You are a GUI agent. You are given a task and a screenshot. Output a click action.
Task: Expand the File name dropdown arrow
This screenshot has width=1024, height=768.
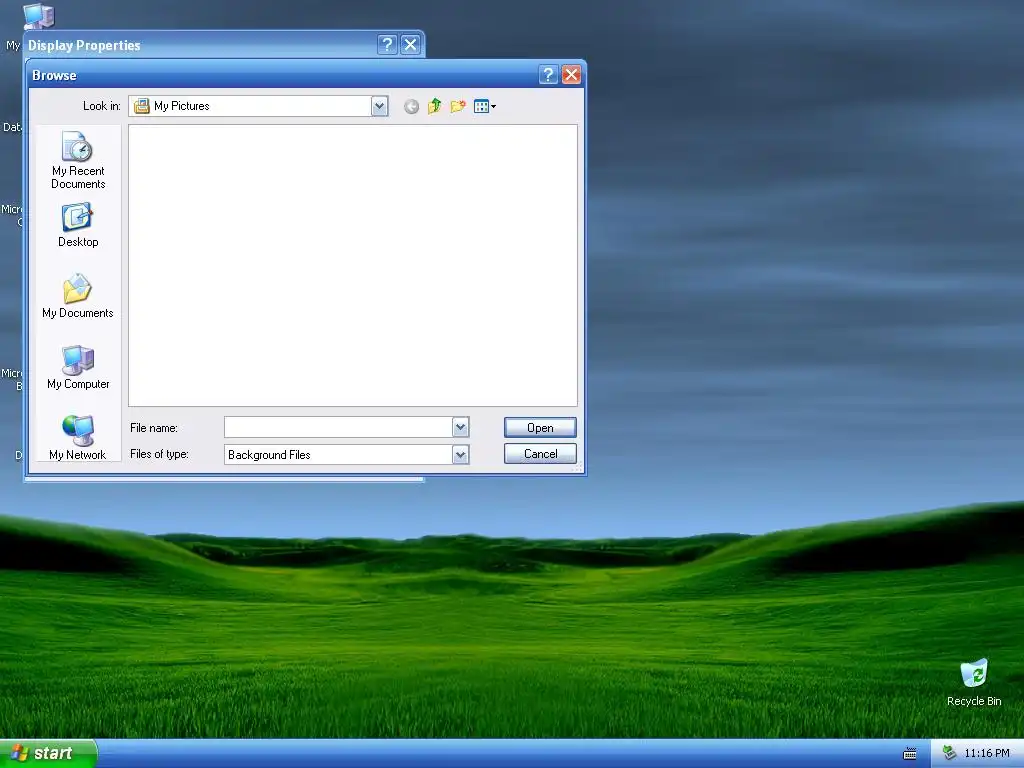460,428
